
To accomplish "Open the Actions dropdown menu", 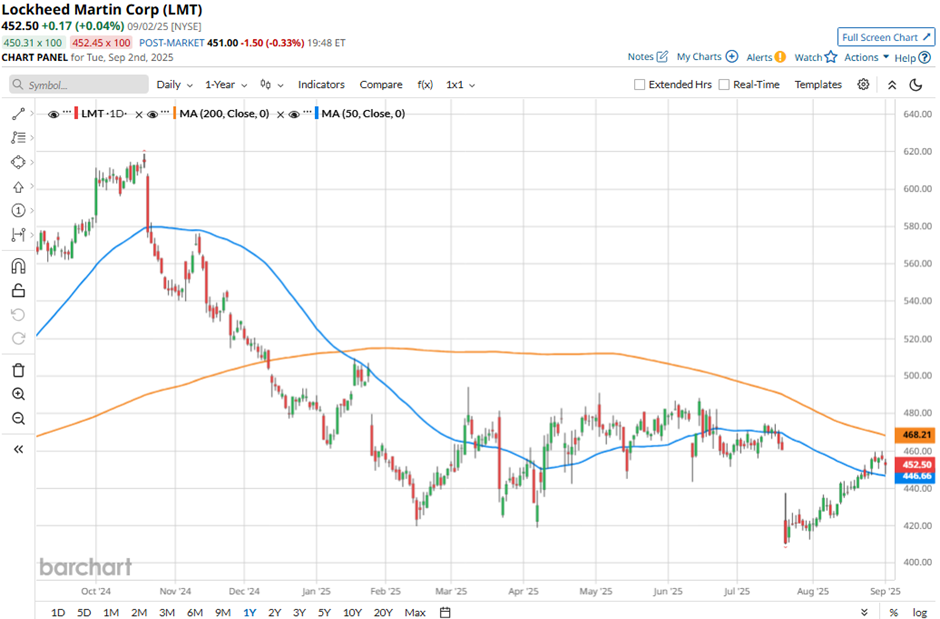I will point(866,57).
